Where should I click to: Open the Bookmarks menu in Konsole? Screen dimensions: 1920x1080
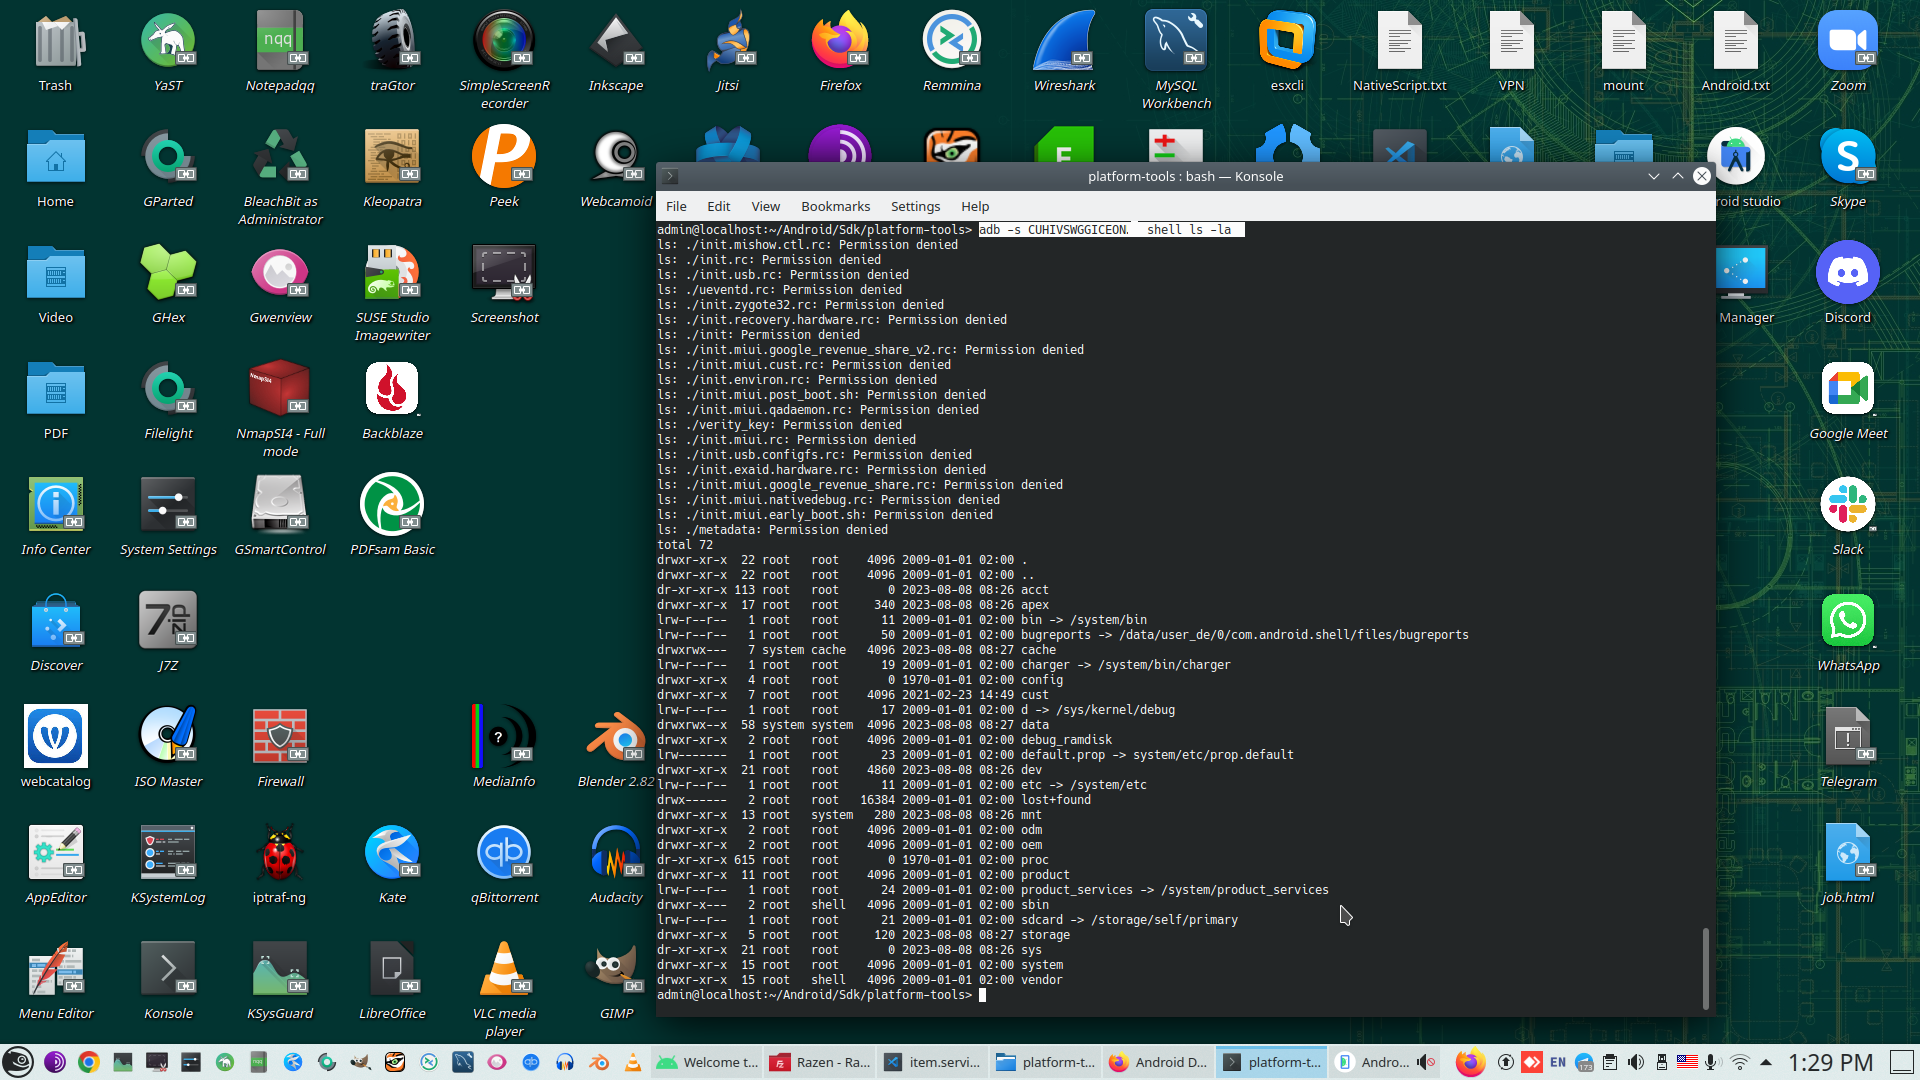point(835,207)
